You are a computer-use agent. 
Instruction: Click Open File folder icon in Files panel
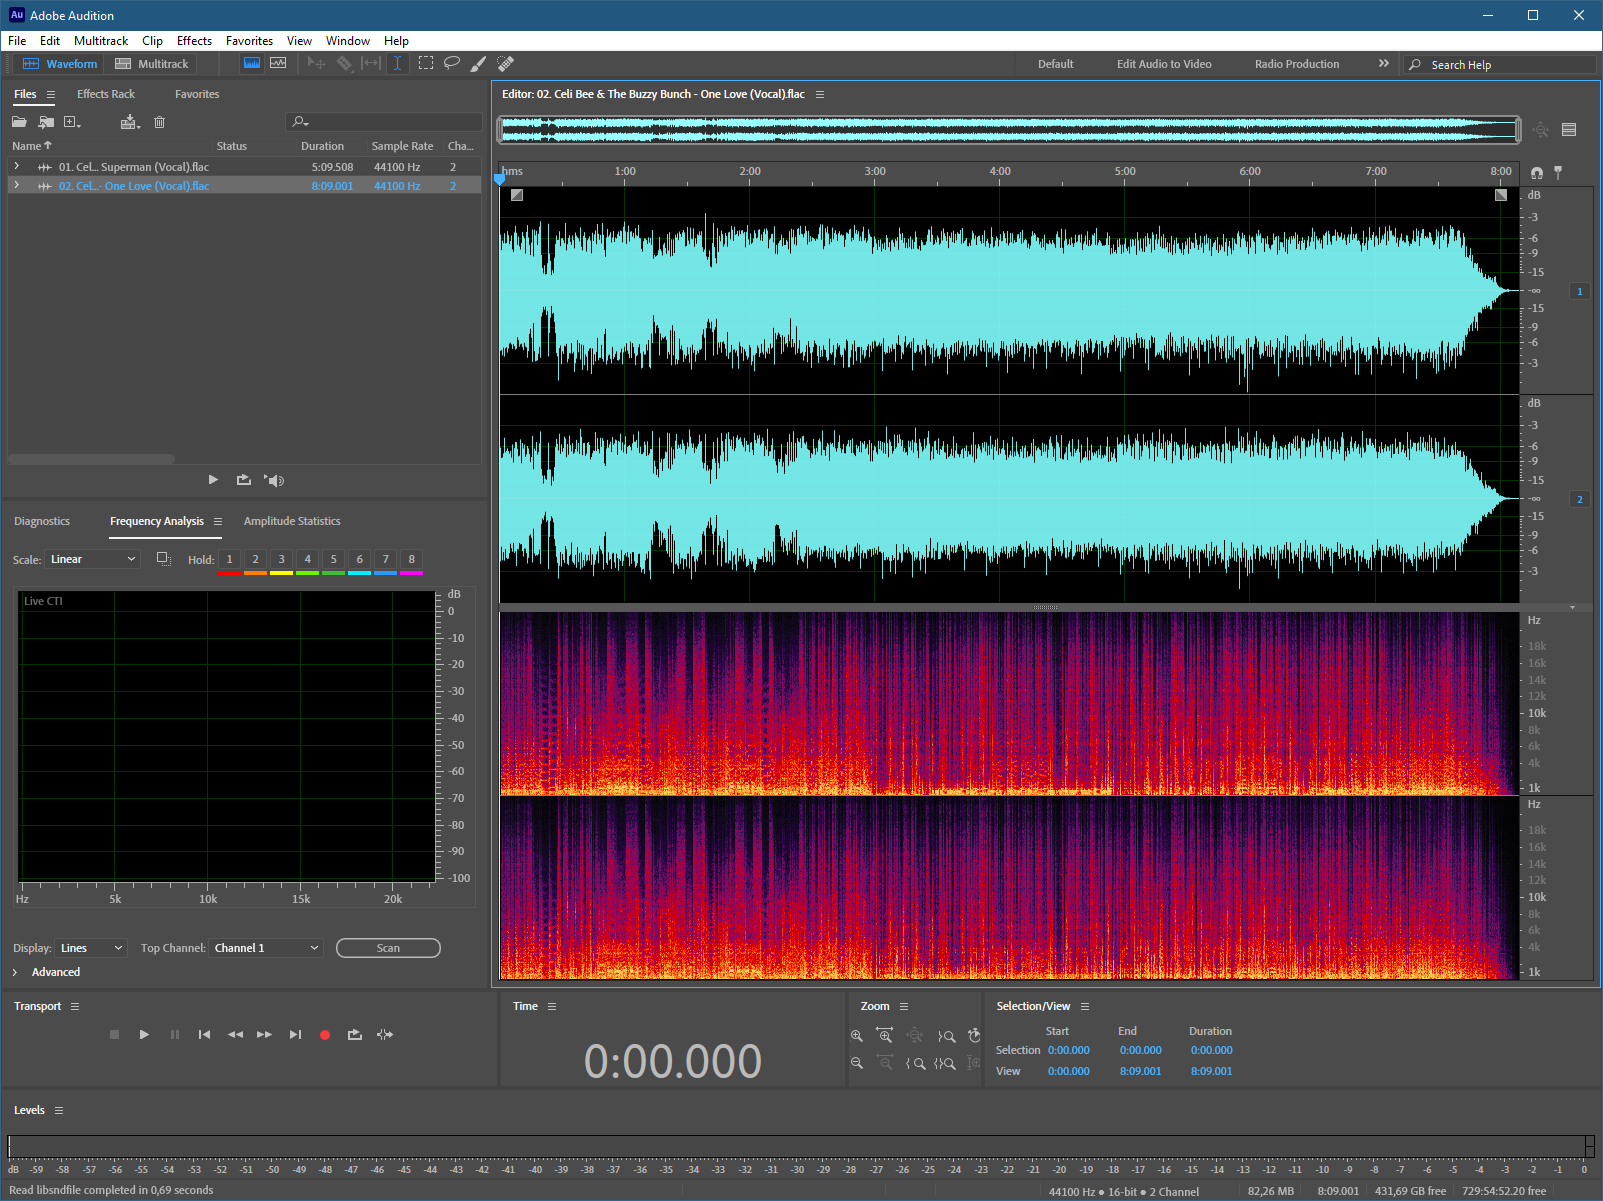pyautogui.click(x=19, y=122)
